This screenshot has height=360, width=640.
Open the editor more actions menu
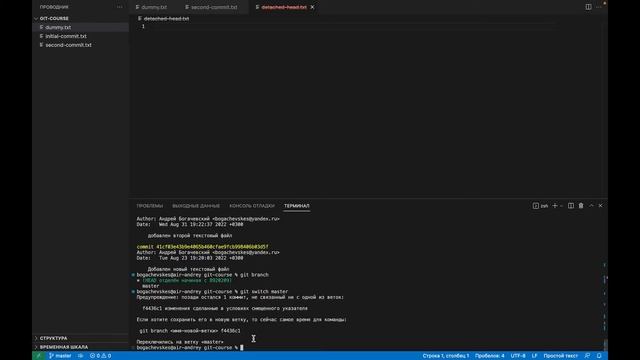coord(599,7)
